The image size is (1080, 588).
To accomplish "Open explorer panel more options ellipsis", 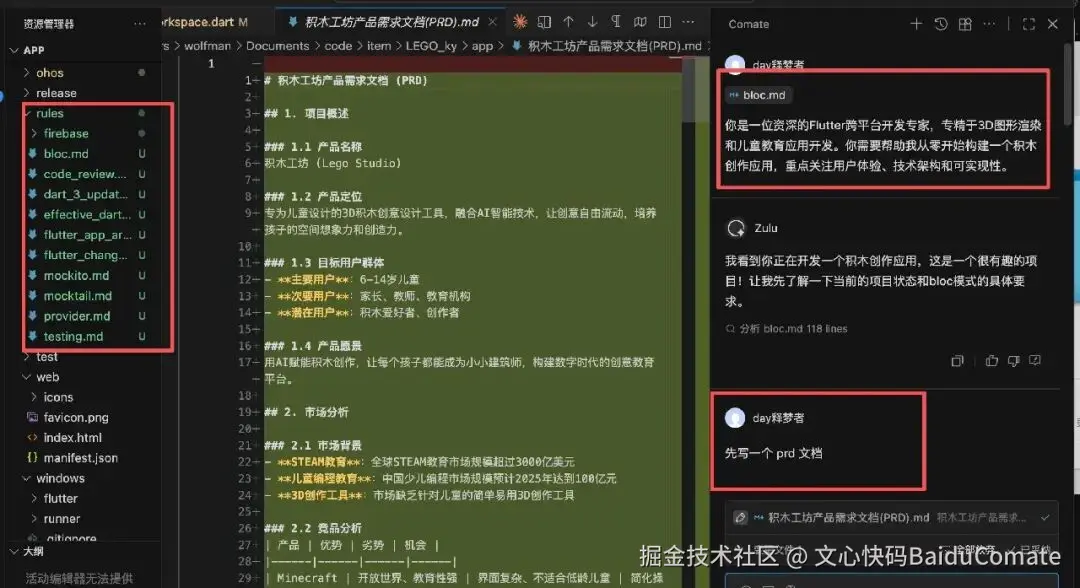I will click(x=140, y=23).
